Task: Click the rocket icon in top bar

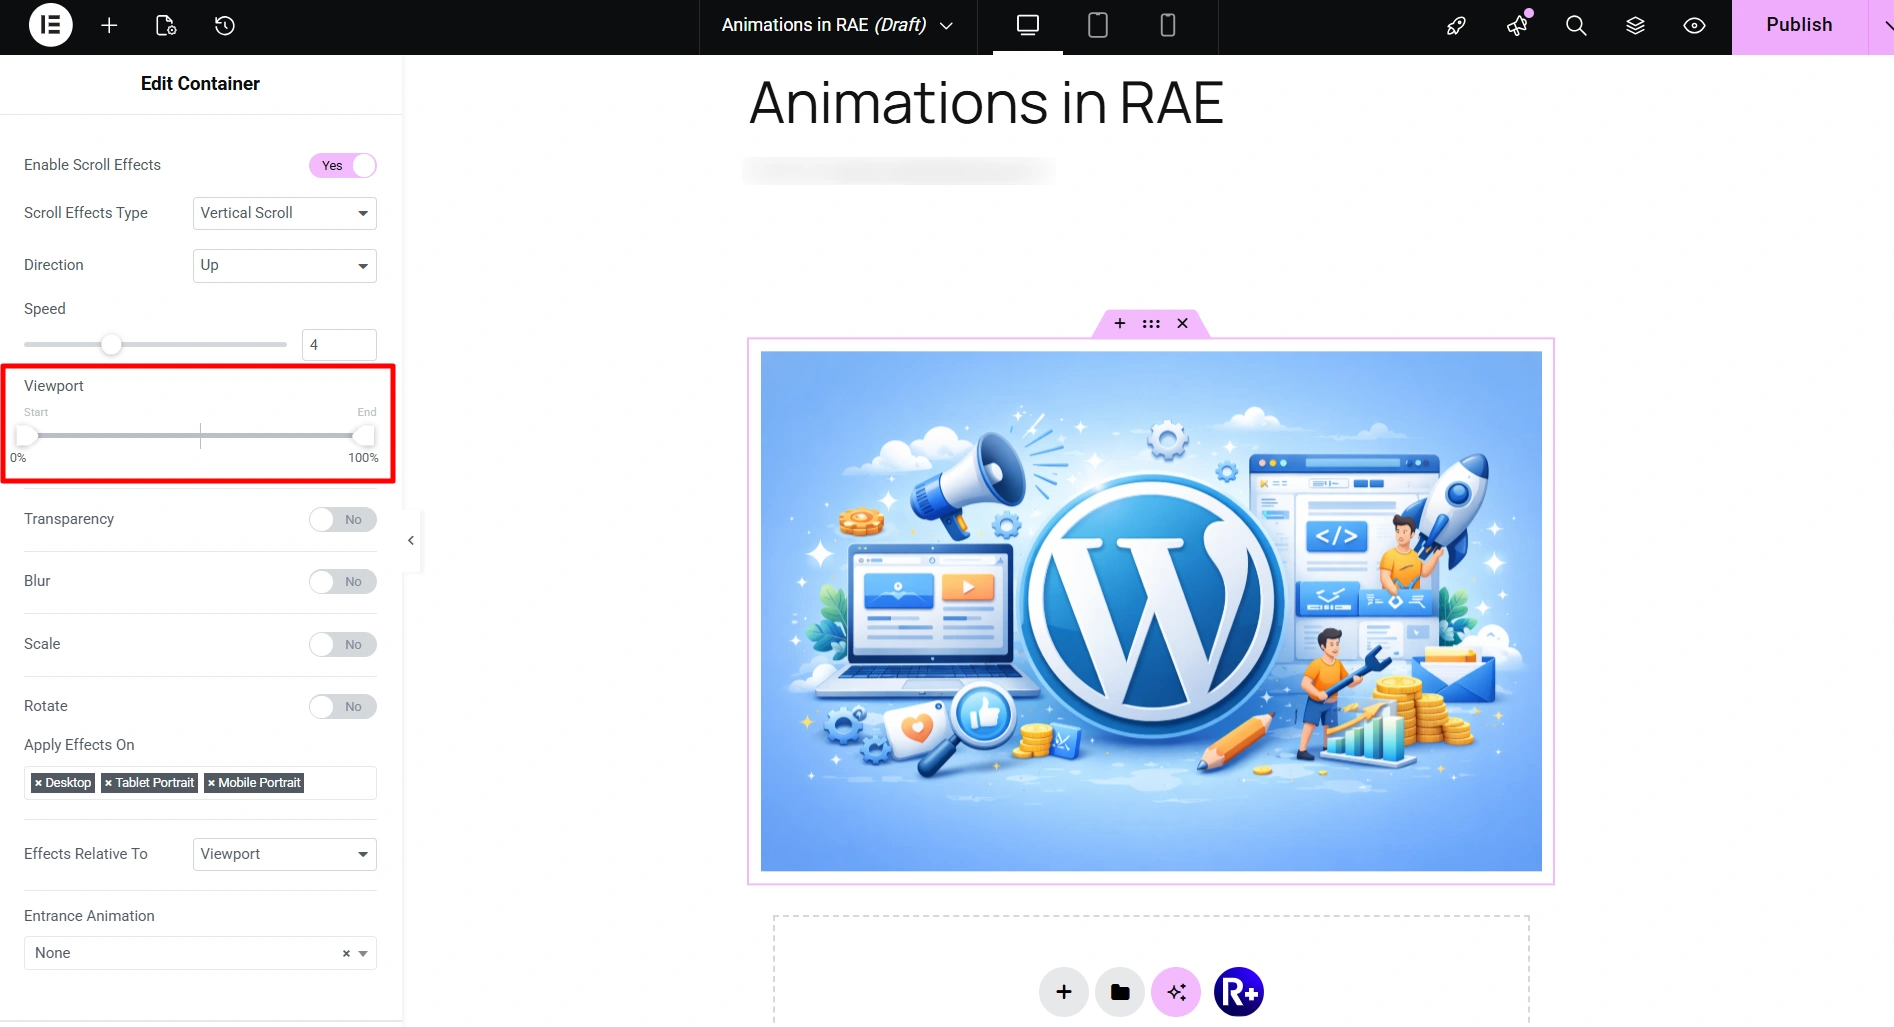Action: click(1456, 26)
